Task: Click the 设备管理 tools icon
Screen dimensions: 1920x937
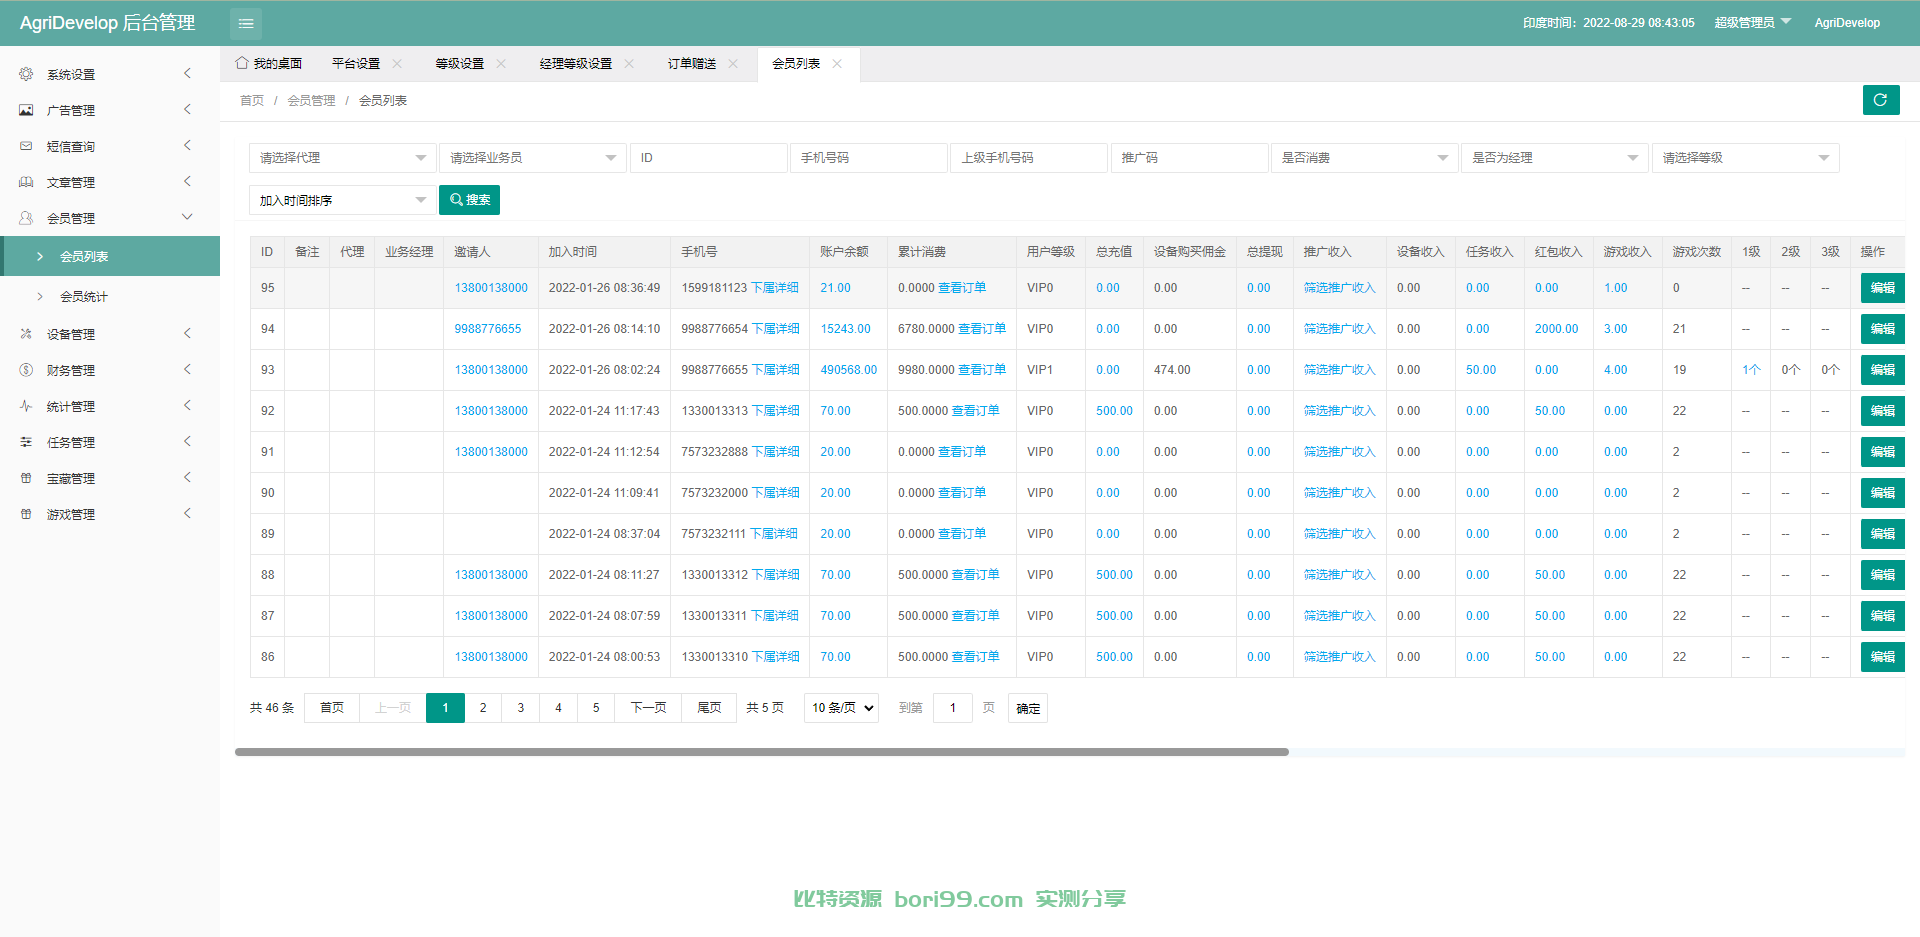Action: [x=26, y=334]
